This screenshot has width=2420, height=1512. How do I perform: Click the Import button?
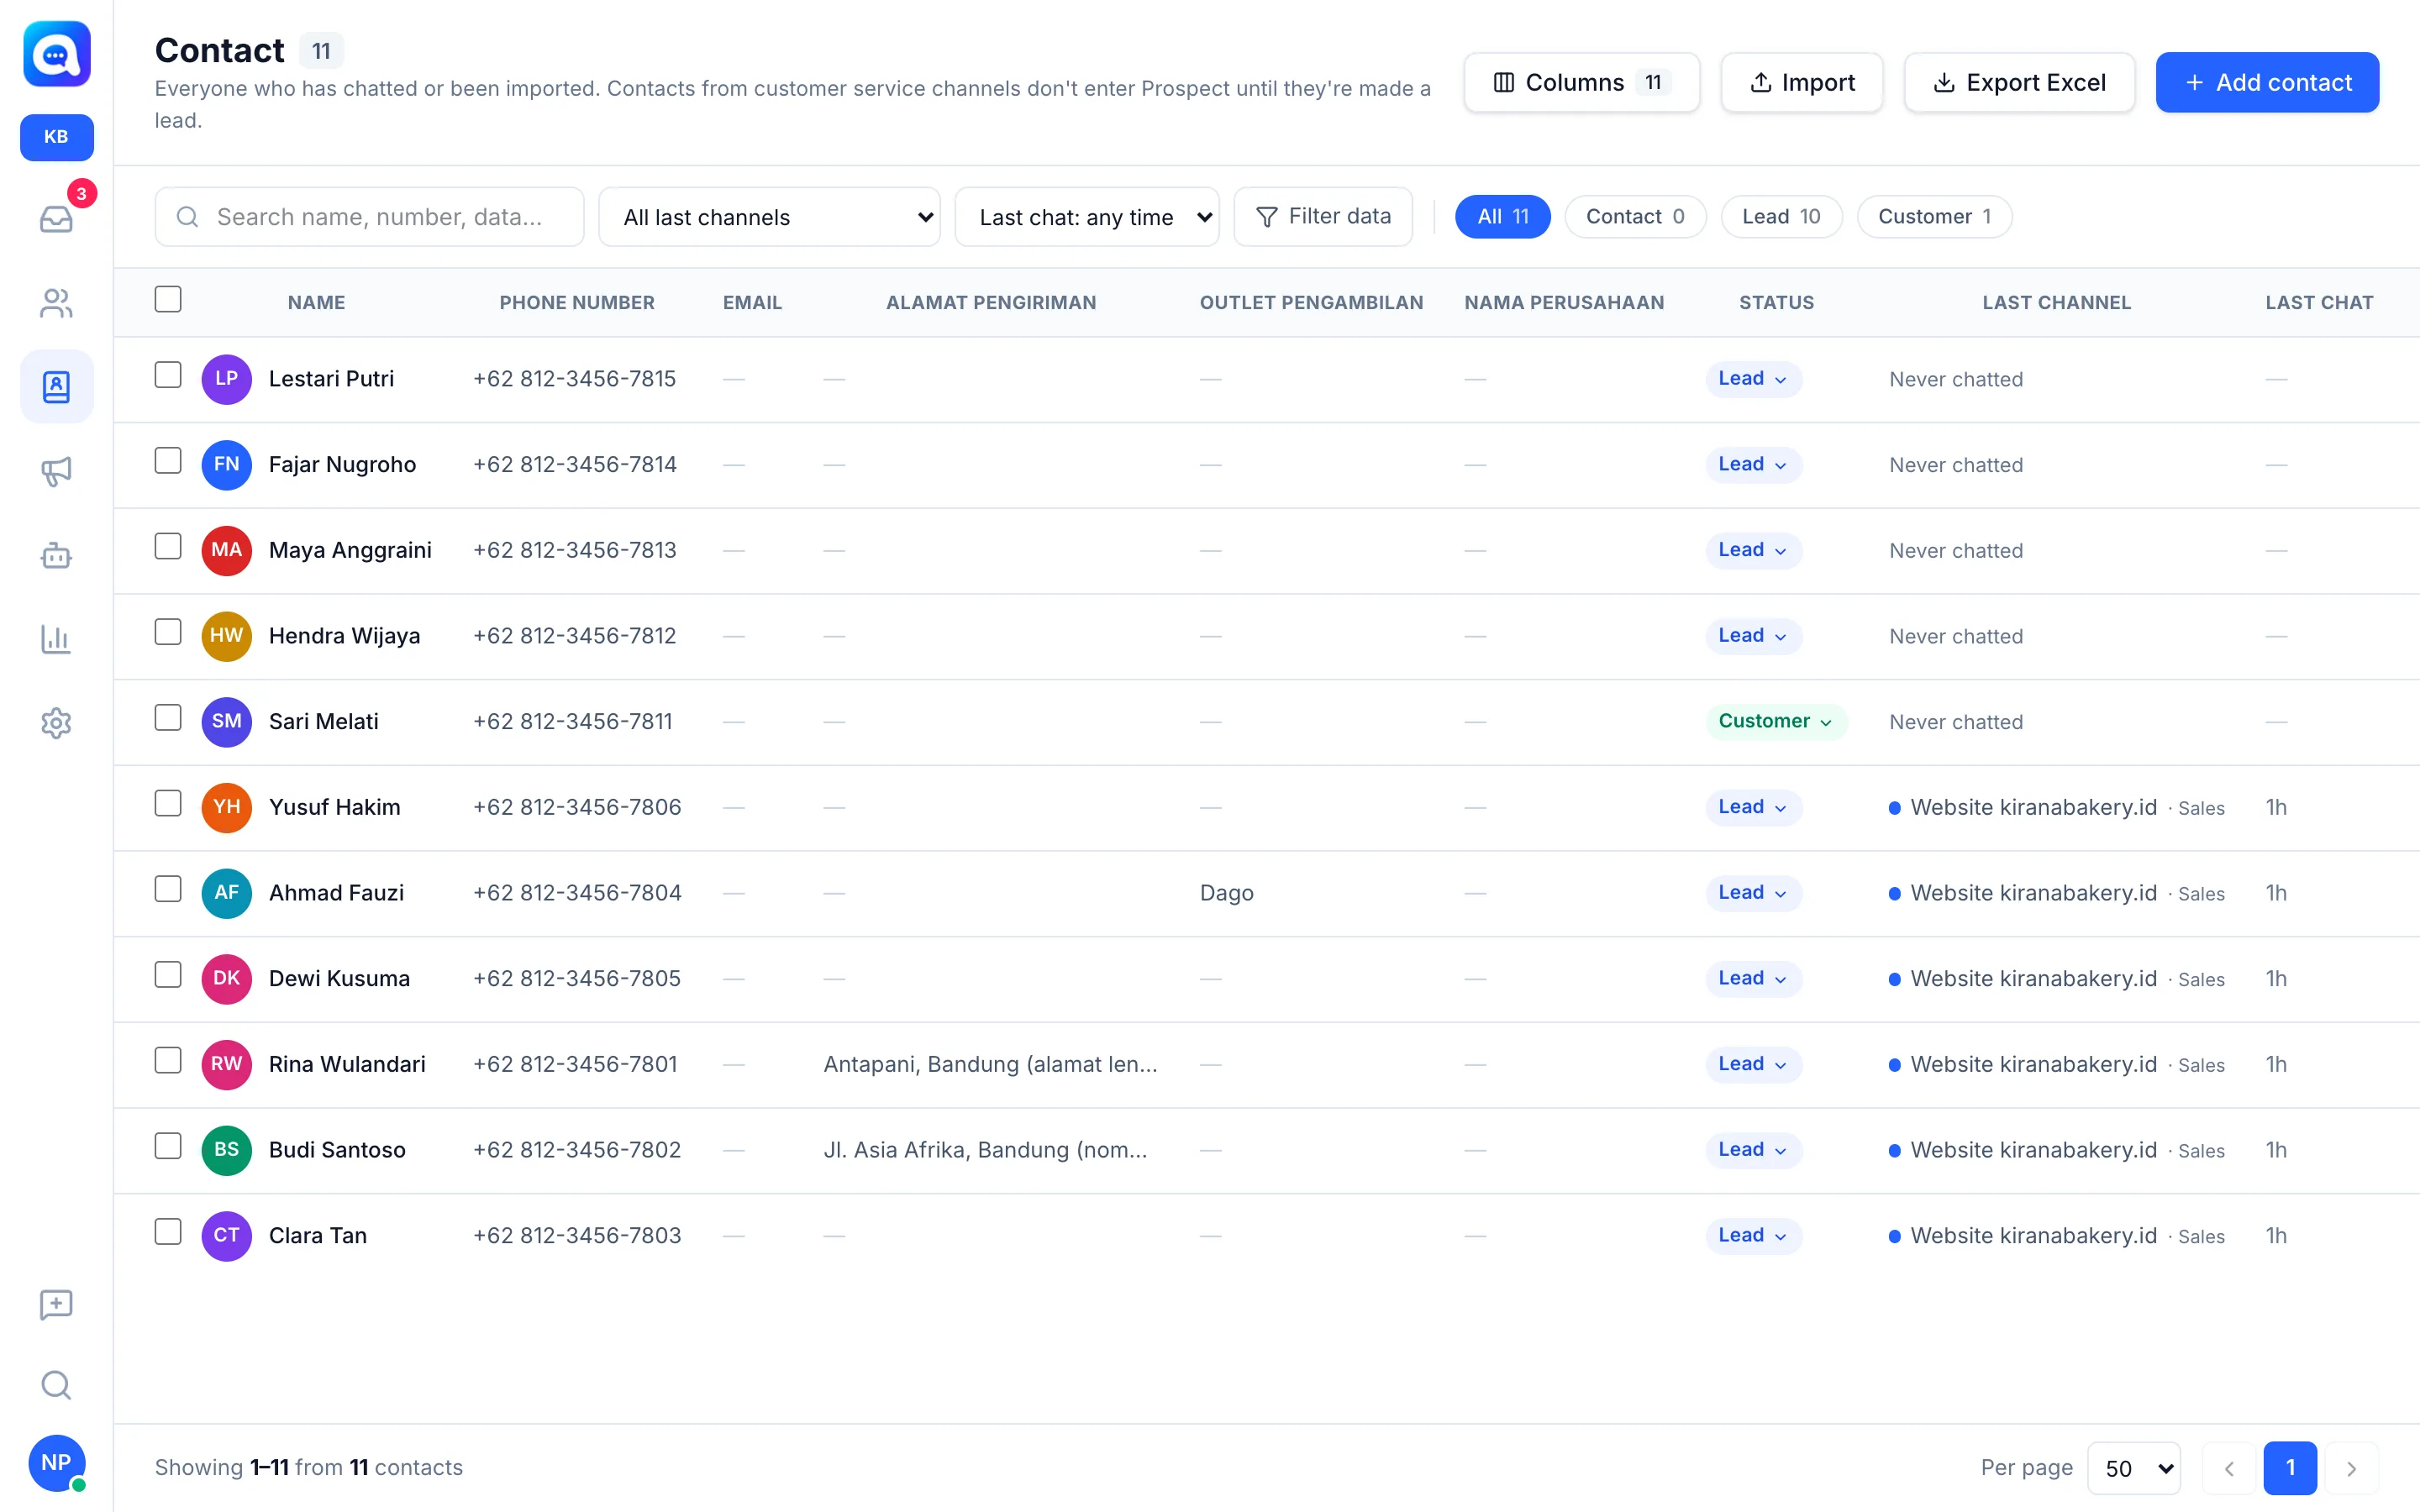coord(1801,83)
